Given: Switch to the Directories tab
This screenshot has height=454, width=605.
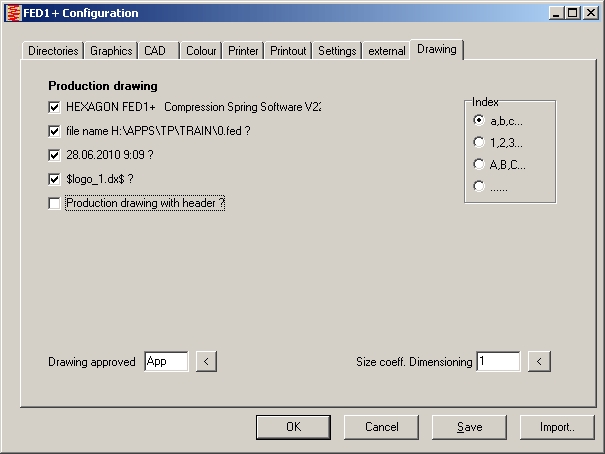Looking at the screenshot, I should coord(52,51).
